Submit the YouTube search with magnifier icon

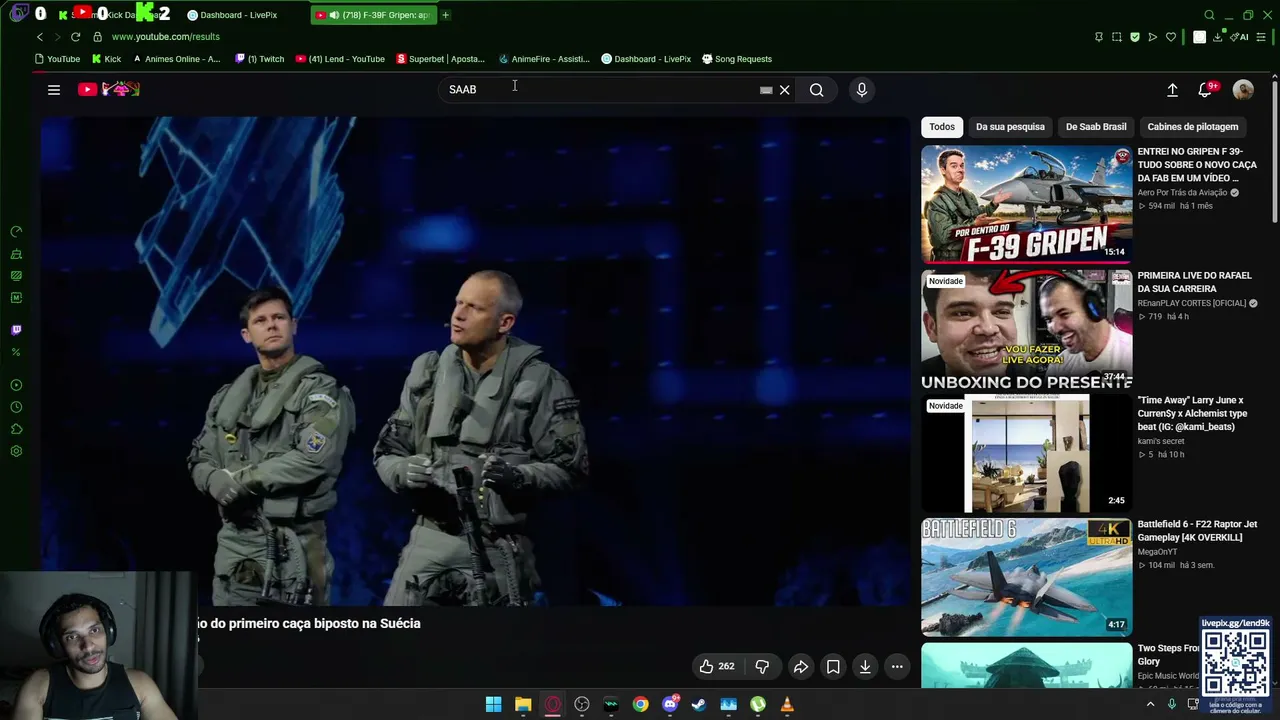click(817, 90)
